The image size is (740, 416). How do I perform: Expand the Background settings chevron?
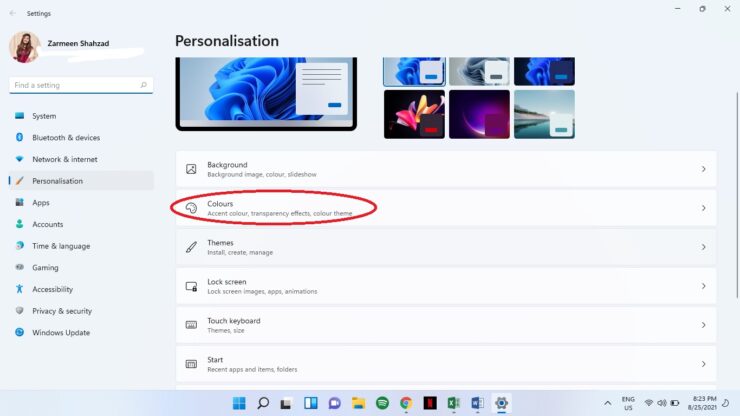pyautogui.click(x=703, y=169)
